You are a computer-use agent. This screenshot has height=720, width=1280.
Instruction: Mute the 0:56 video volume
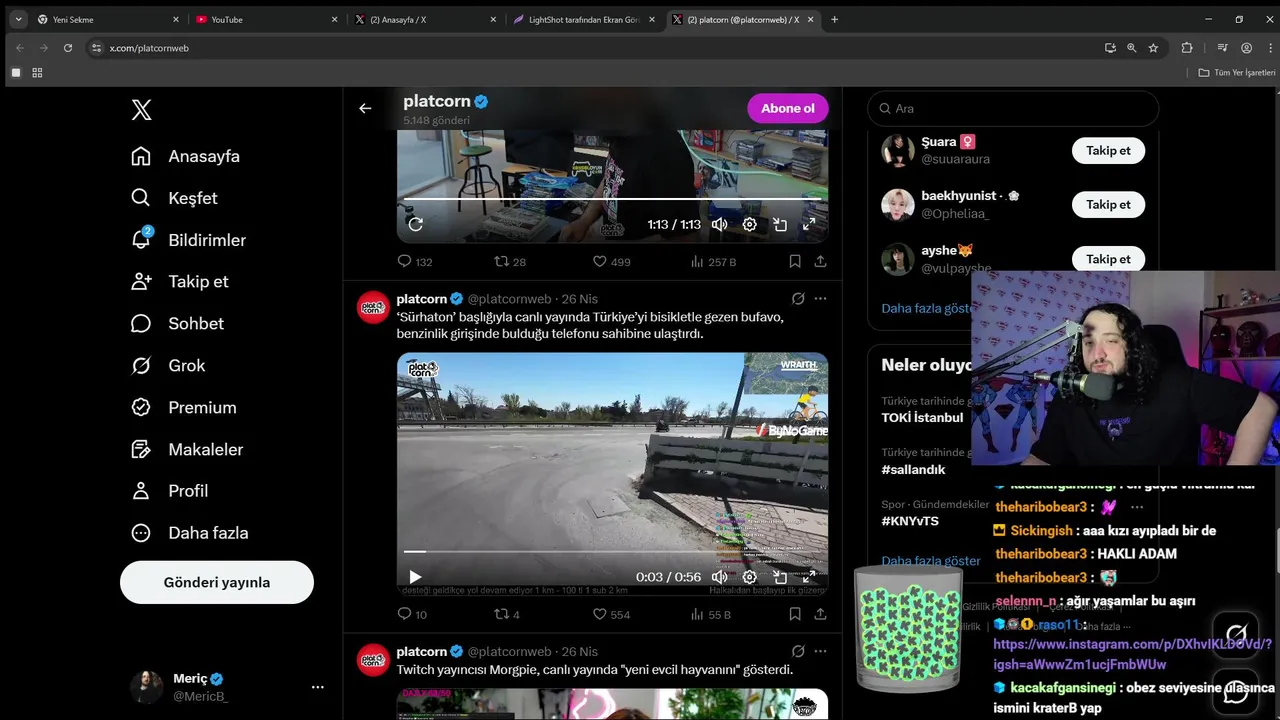719,577
